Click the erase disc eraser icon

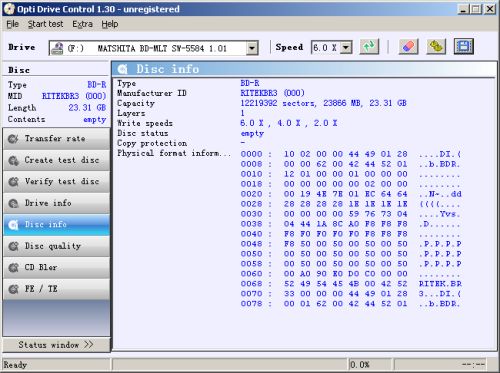409,47
